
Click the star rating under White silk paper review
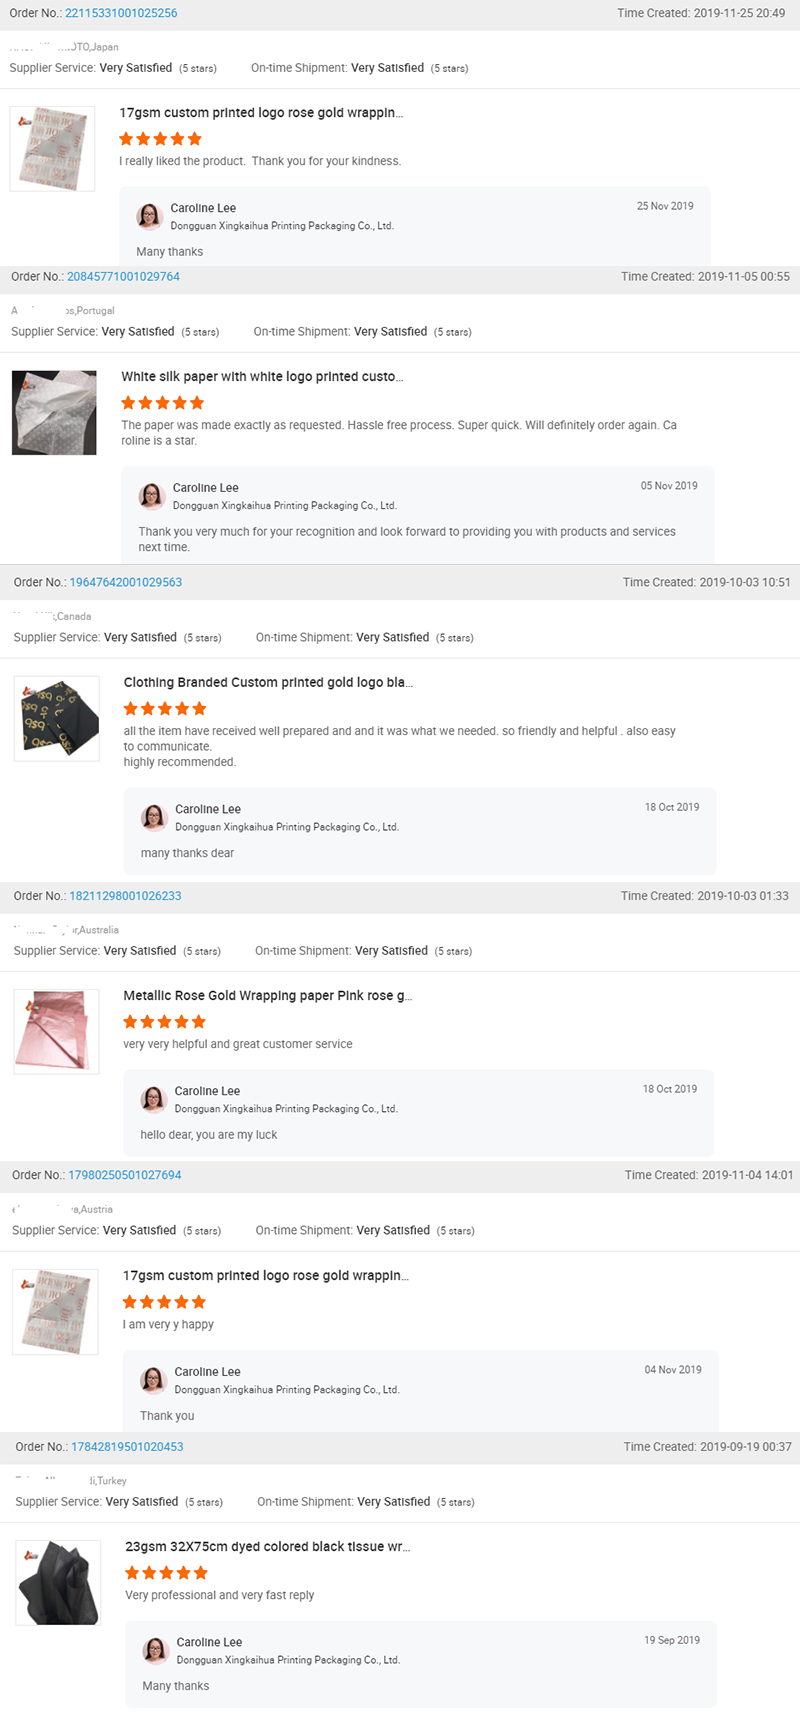[163, 403]
